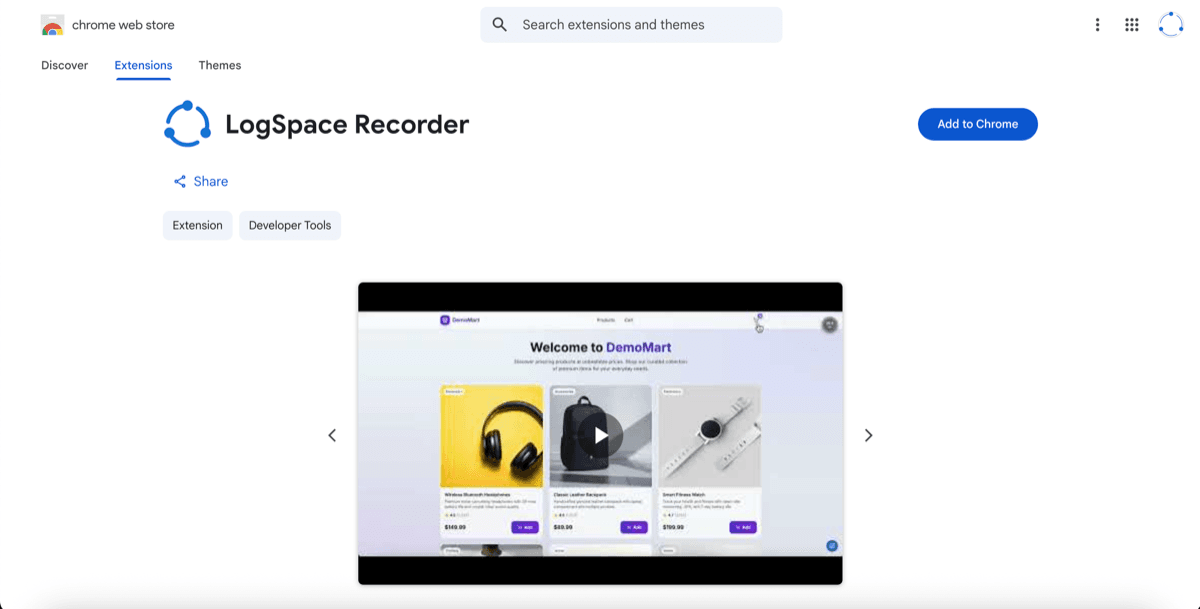Select the Developer Tools category chip
Screen dimensions: 1200x609
(290, 225)
